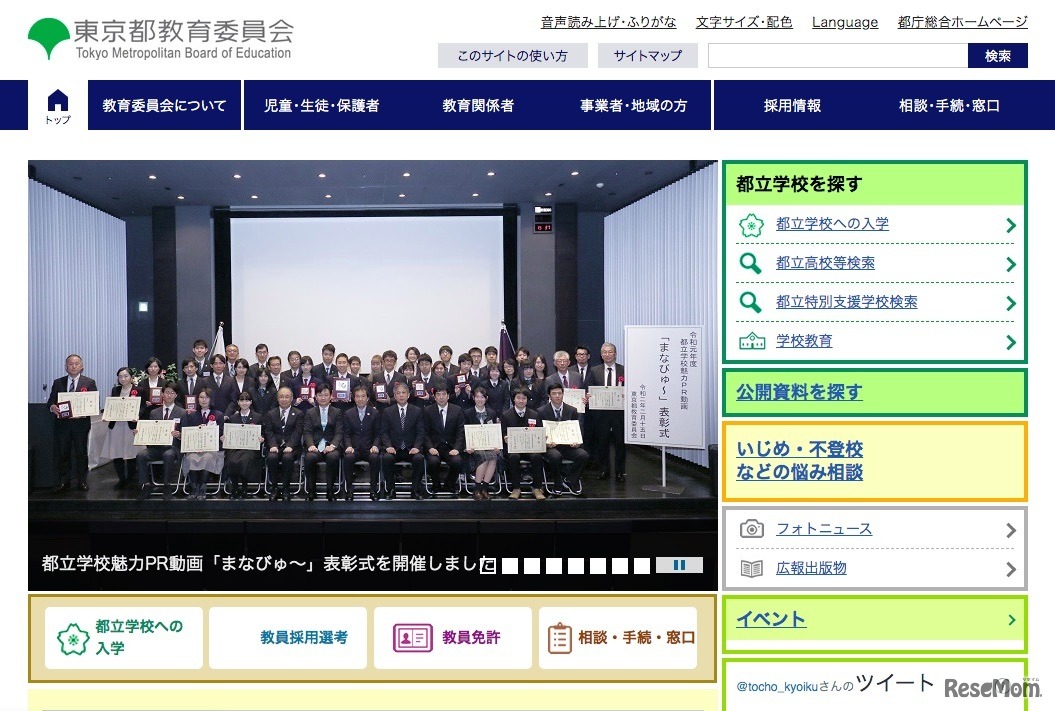Click the open-book icon beside 広報出版物
Image resolution: width=1055 pixels, height=711 pixels.
pos(751,568)
